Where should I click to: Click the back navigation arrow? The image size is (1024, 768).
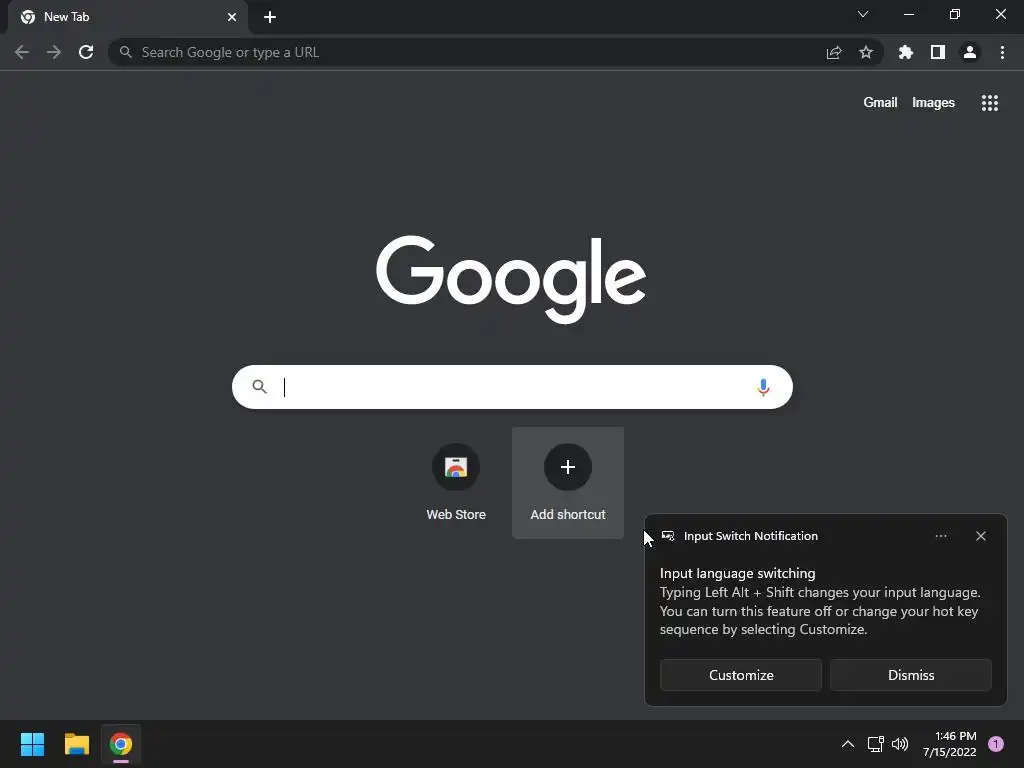22,52
